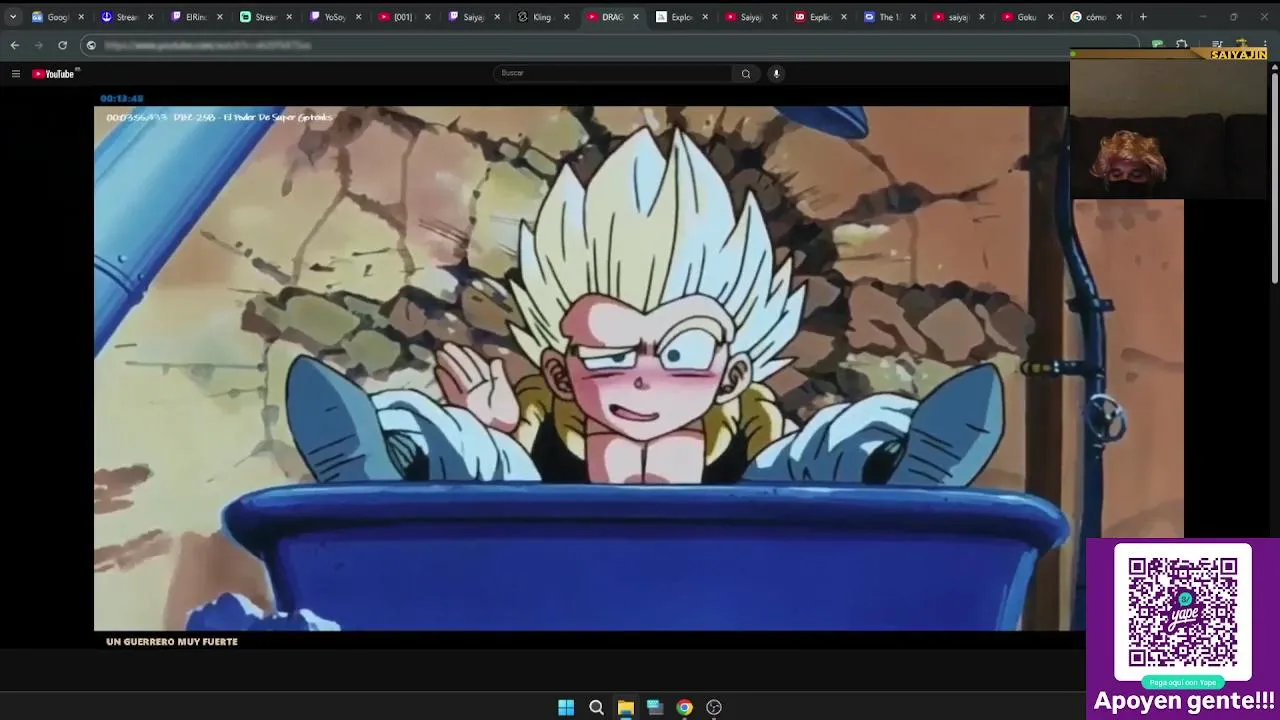The image size is (1280, 720).
Task: Click the YouTube Buscar search field
Action: point(613,73)
